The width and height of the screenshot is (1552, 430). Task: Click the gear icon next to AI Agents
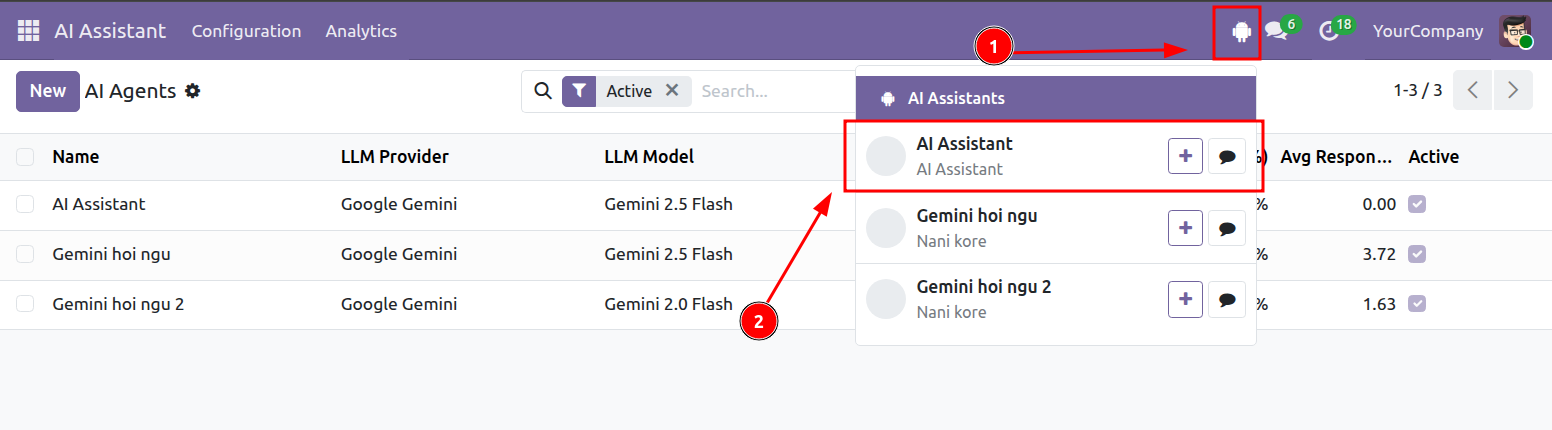pyautogui.click(x=193, y=91)
